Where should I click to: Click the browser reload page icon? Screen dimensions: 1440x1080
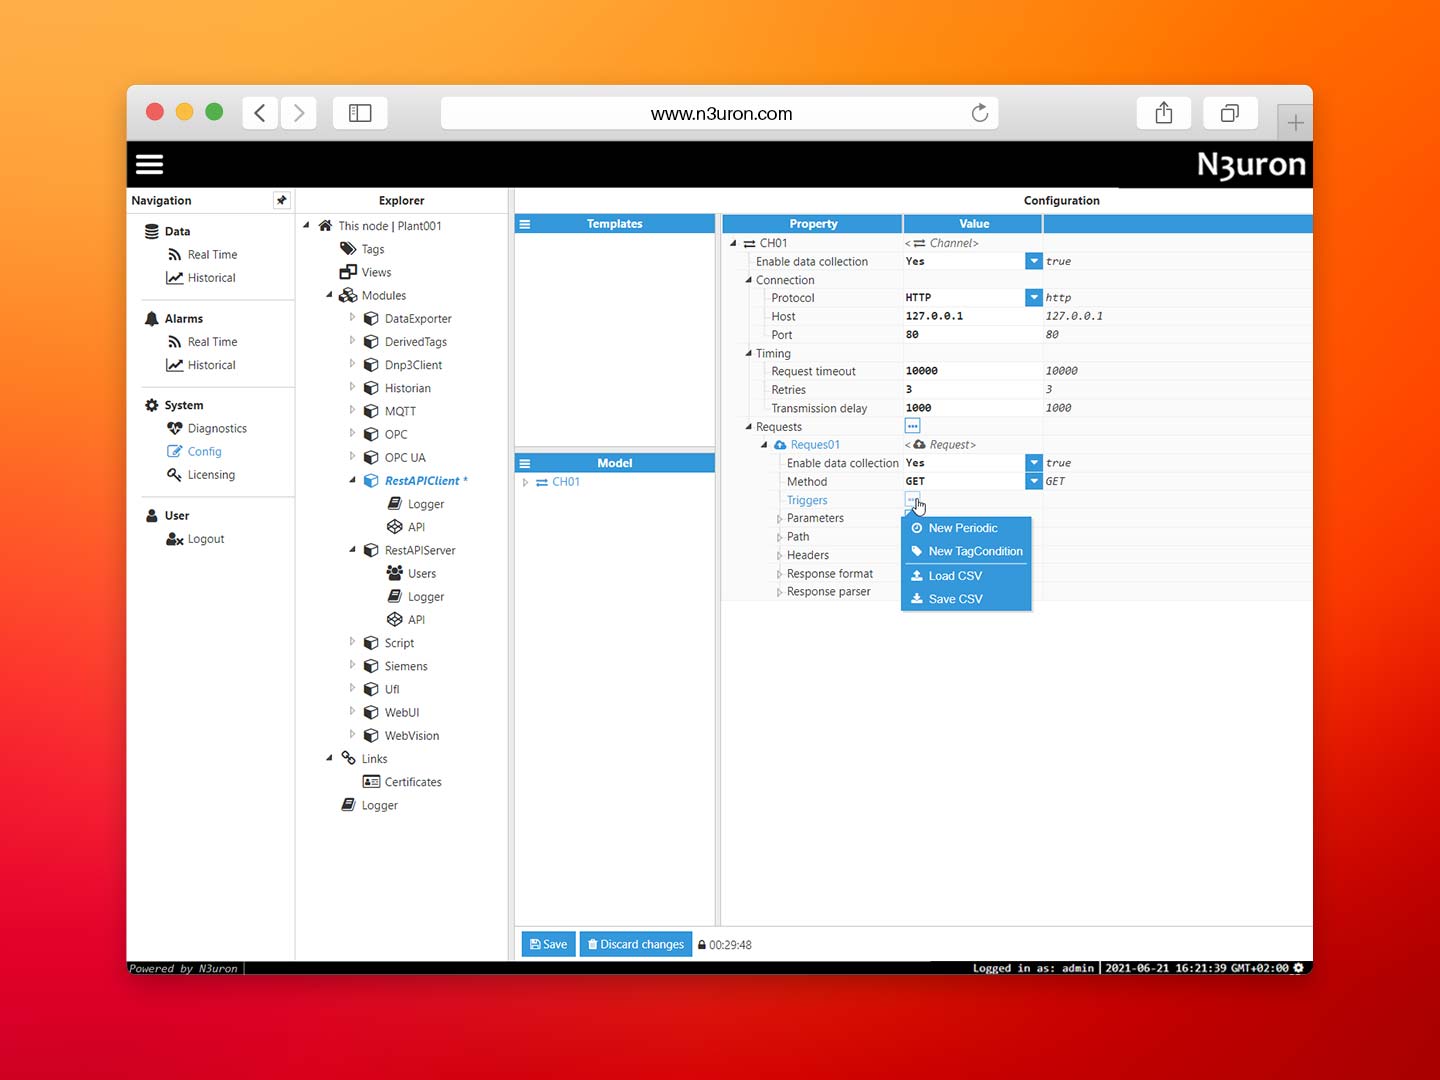980,113
